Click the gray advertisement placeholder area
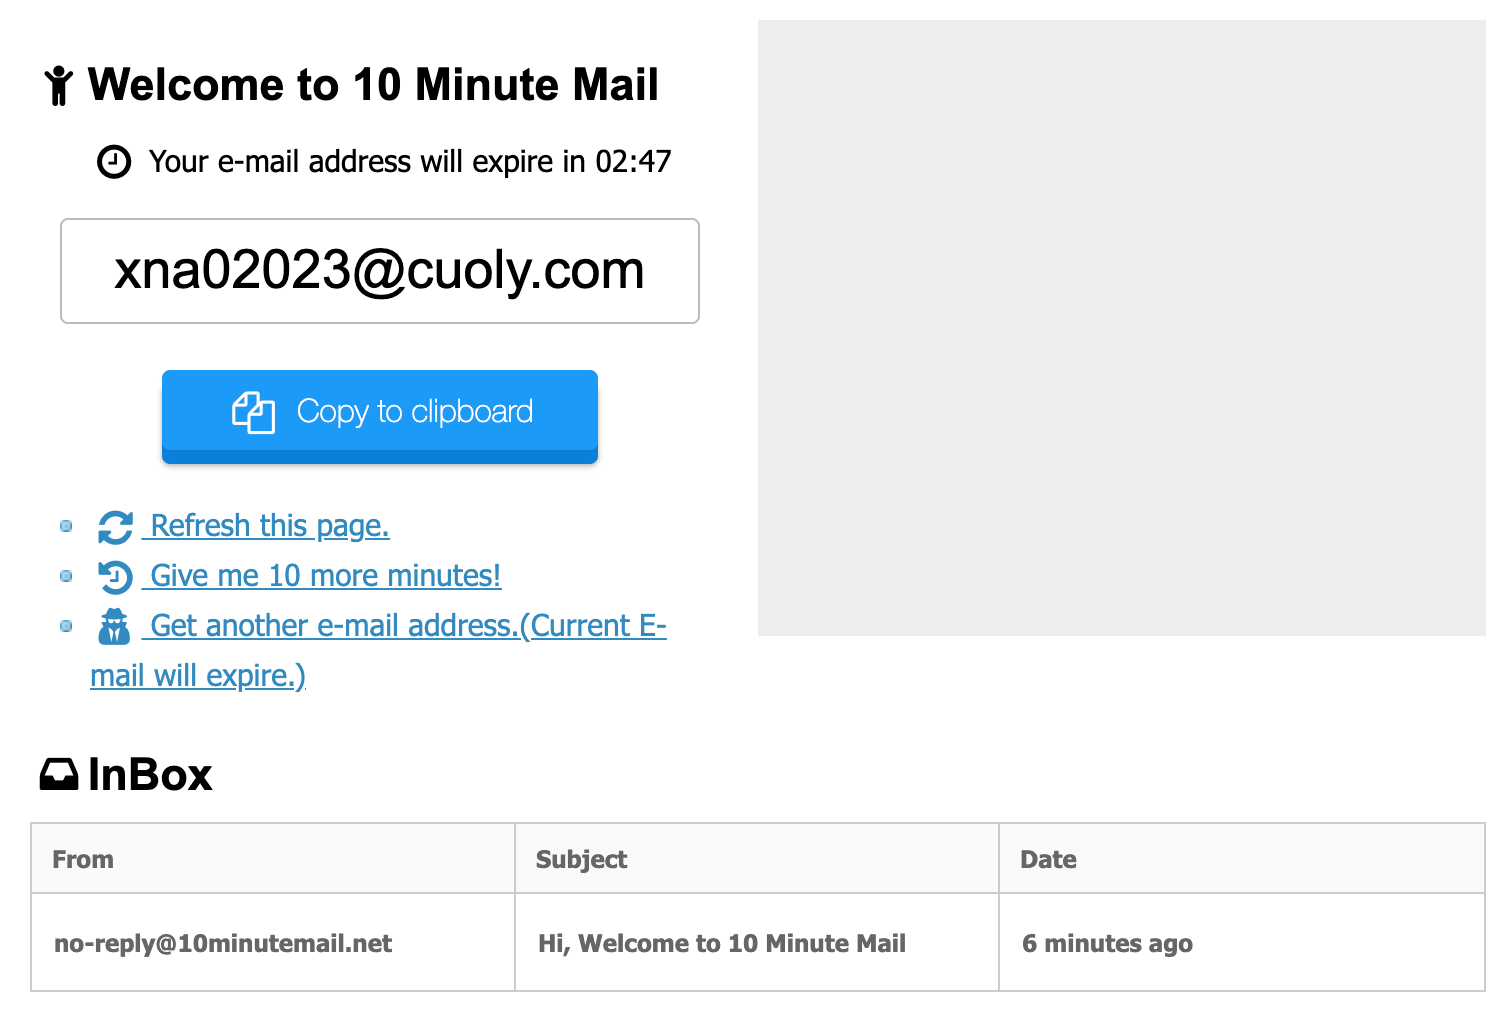1508x1032 pixels. [x=1121, y=328]
